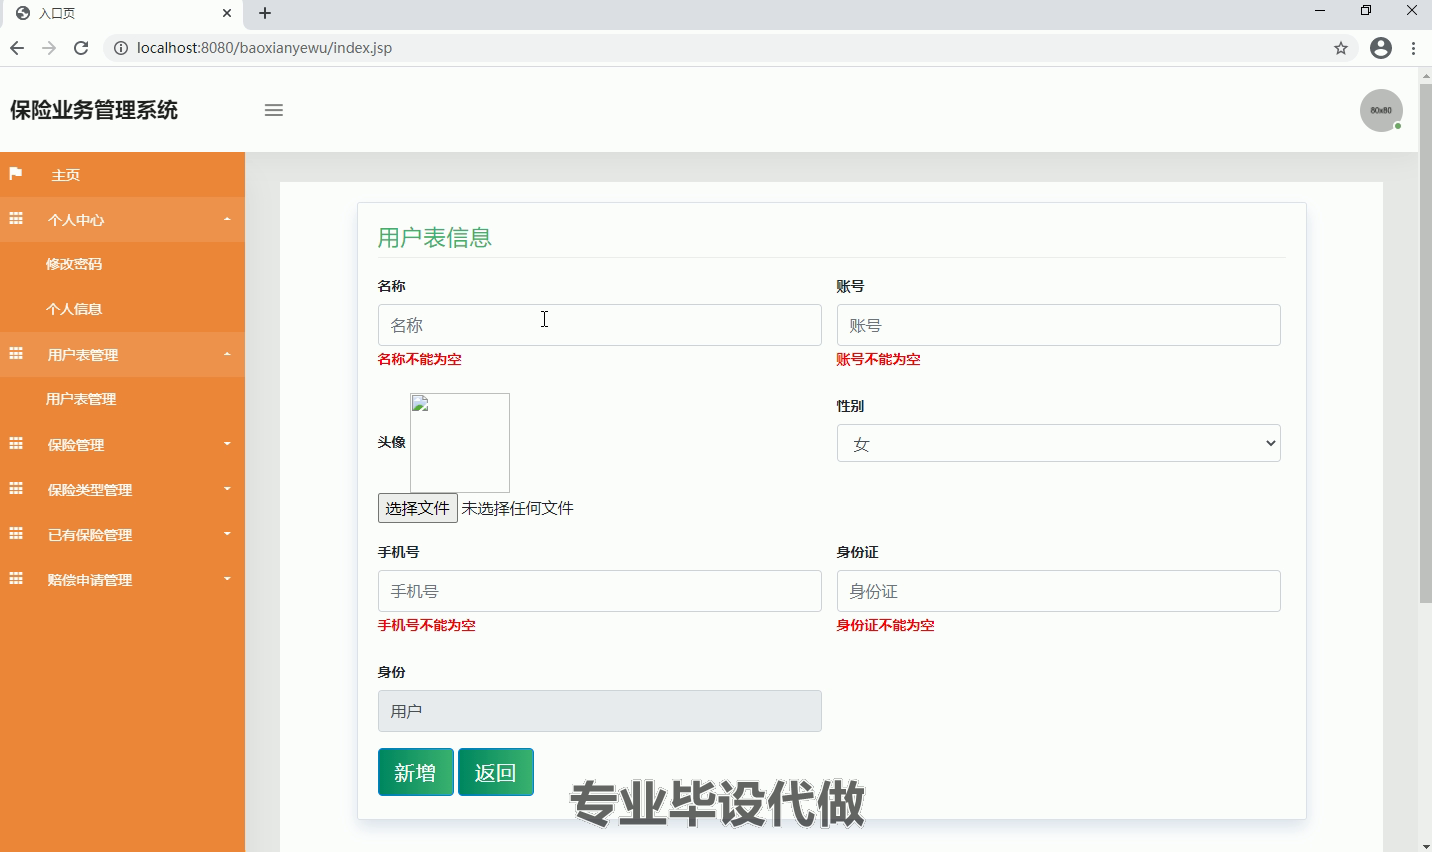Go back using the browser back arrow
Image resolution: width=1432 pixels, height=852 pixels.
coord(17,48)
